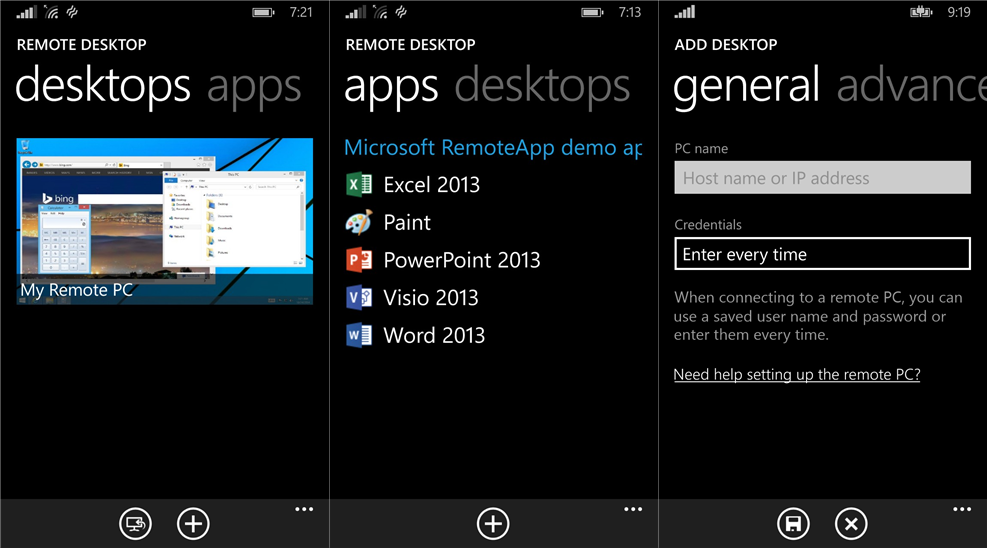Launch the Paint app icon
987x548 pixels.
(359, 222)
